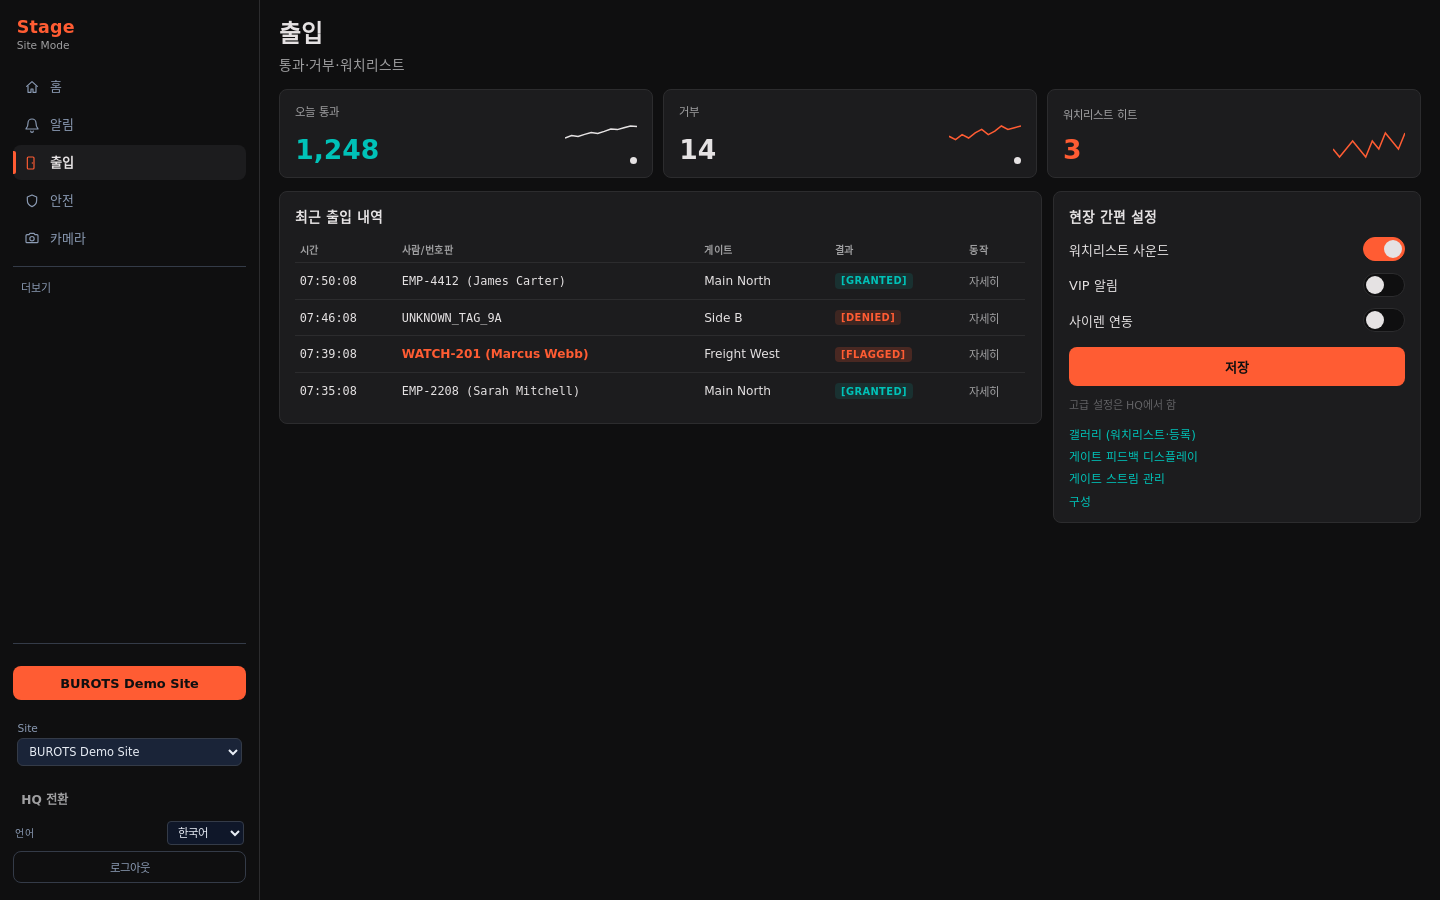Viewport: 1440px width, 900px height.
Task: Click EMP-4412 (James Carter) entry
Action: (x=483, y=281)
